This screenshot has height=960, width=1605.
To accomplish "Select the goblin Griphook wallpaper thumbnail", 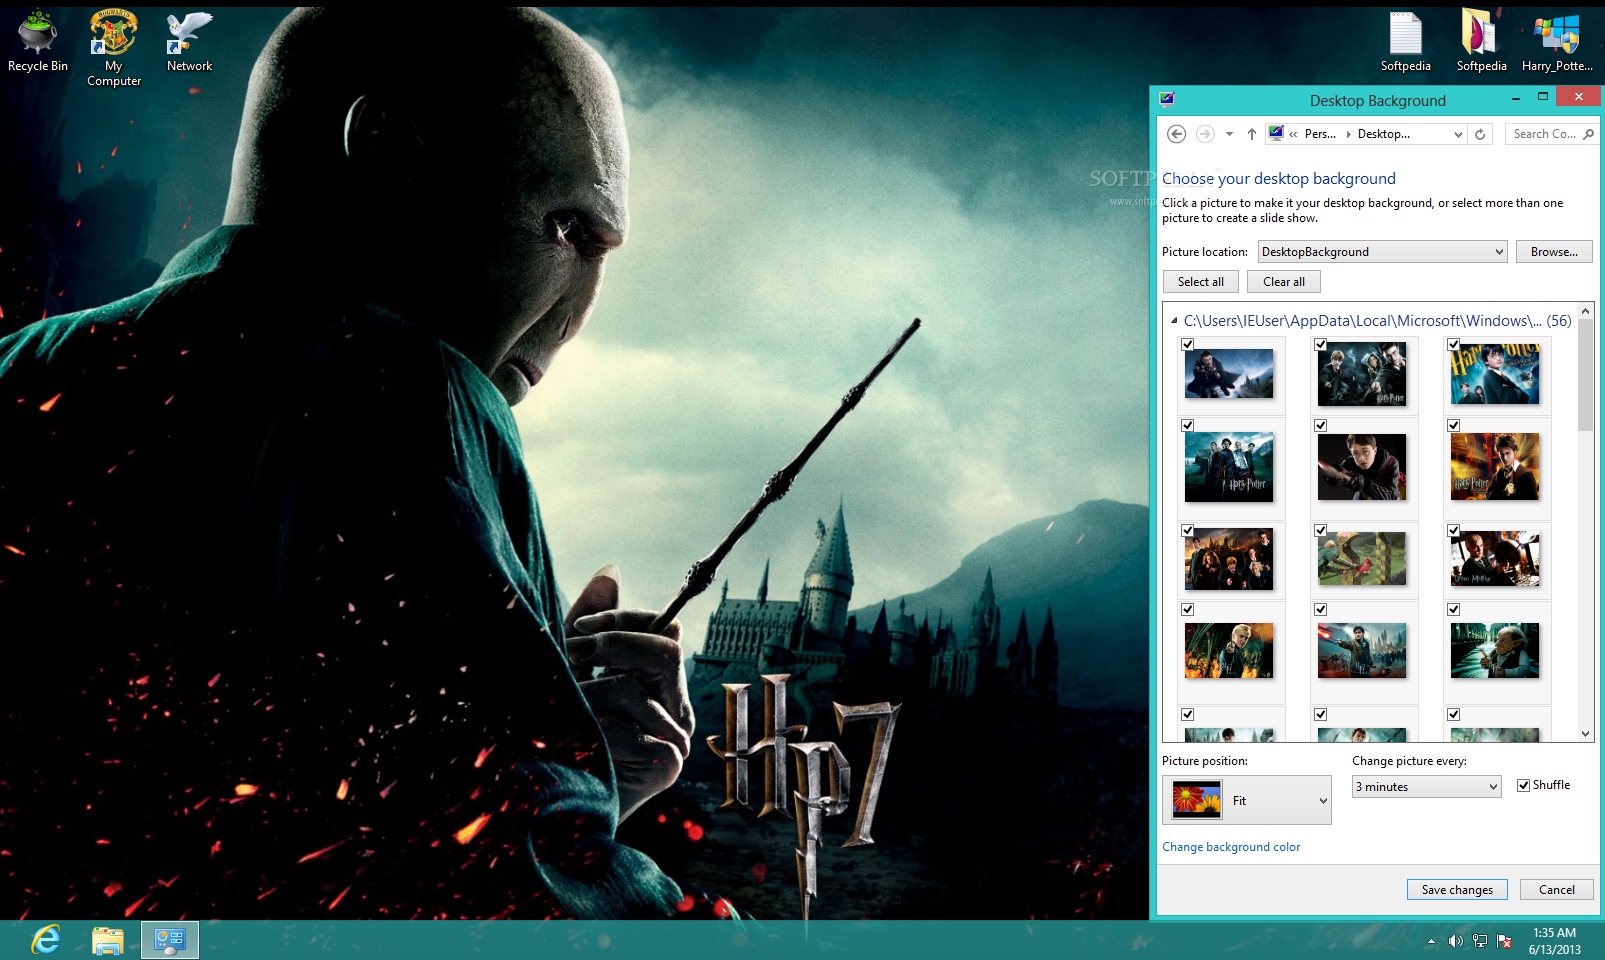I will click(x=1495, y=651).
